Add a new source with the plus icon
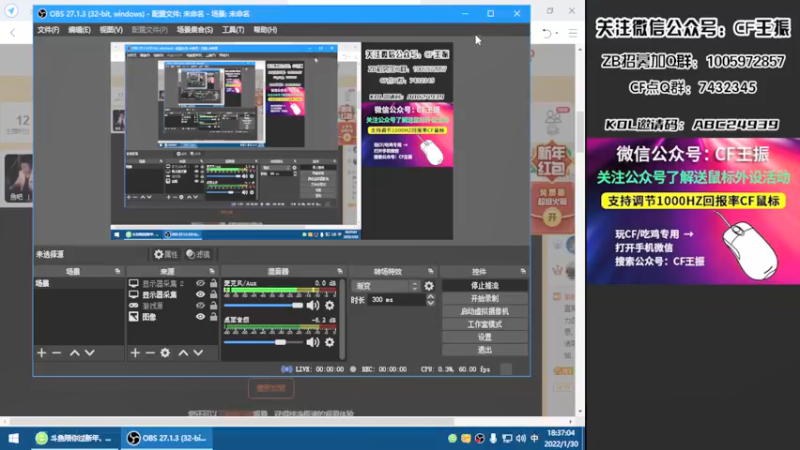This screenshot has height=450, width=800. coord(135,353)
